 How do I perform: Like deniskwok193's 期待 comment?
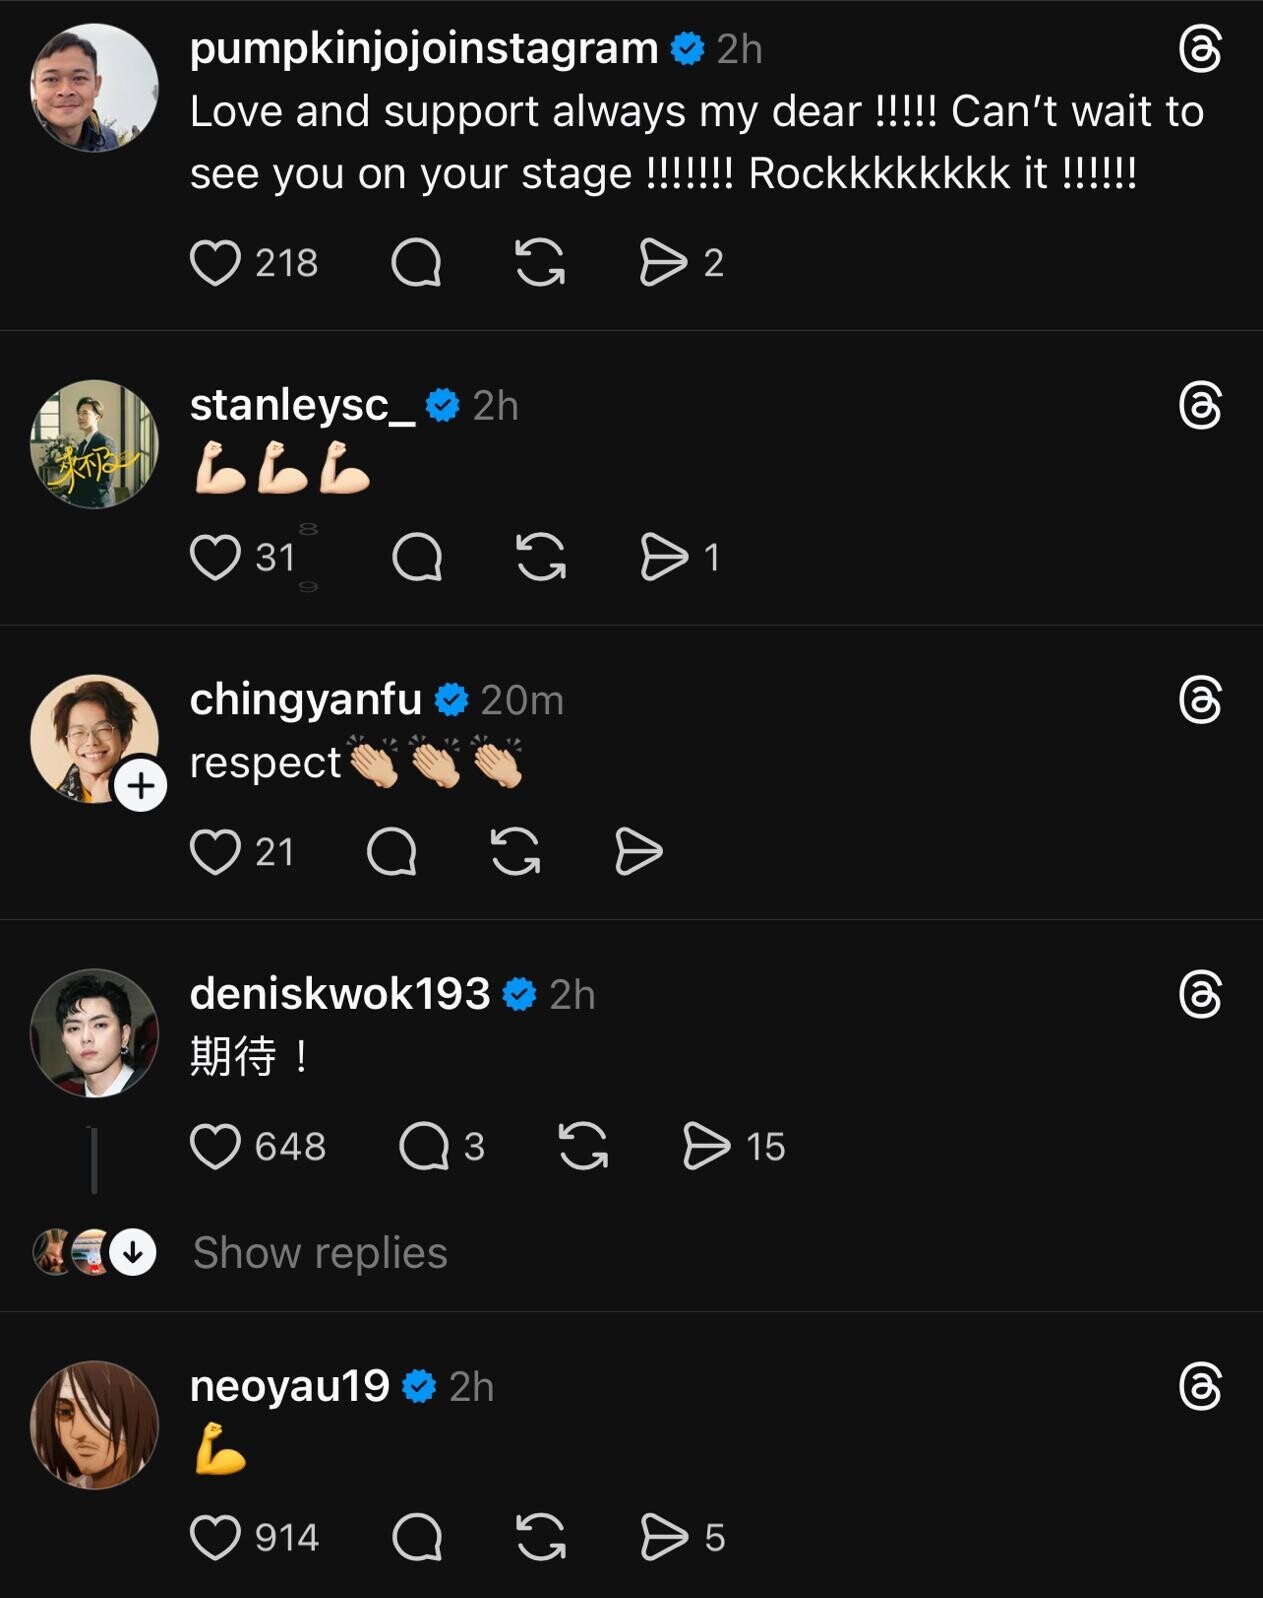point(215,1146)
